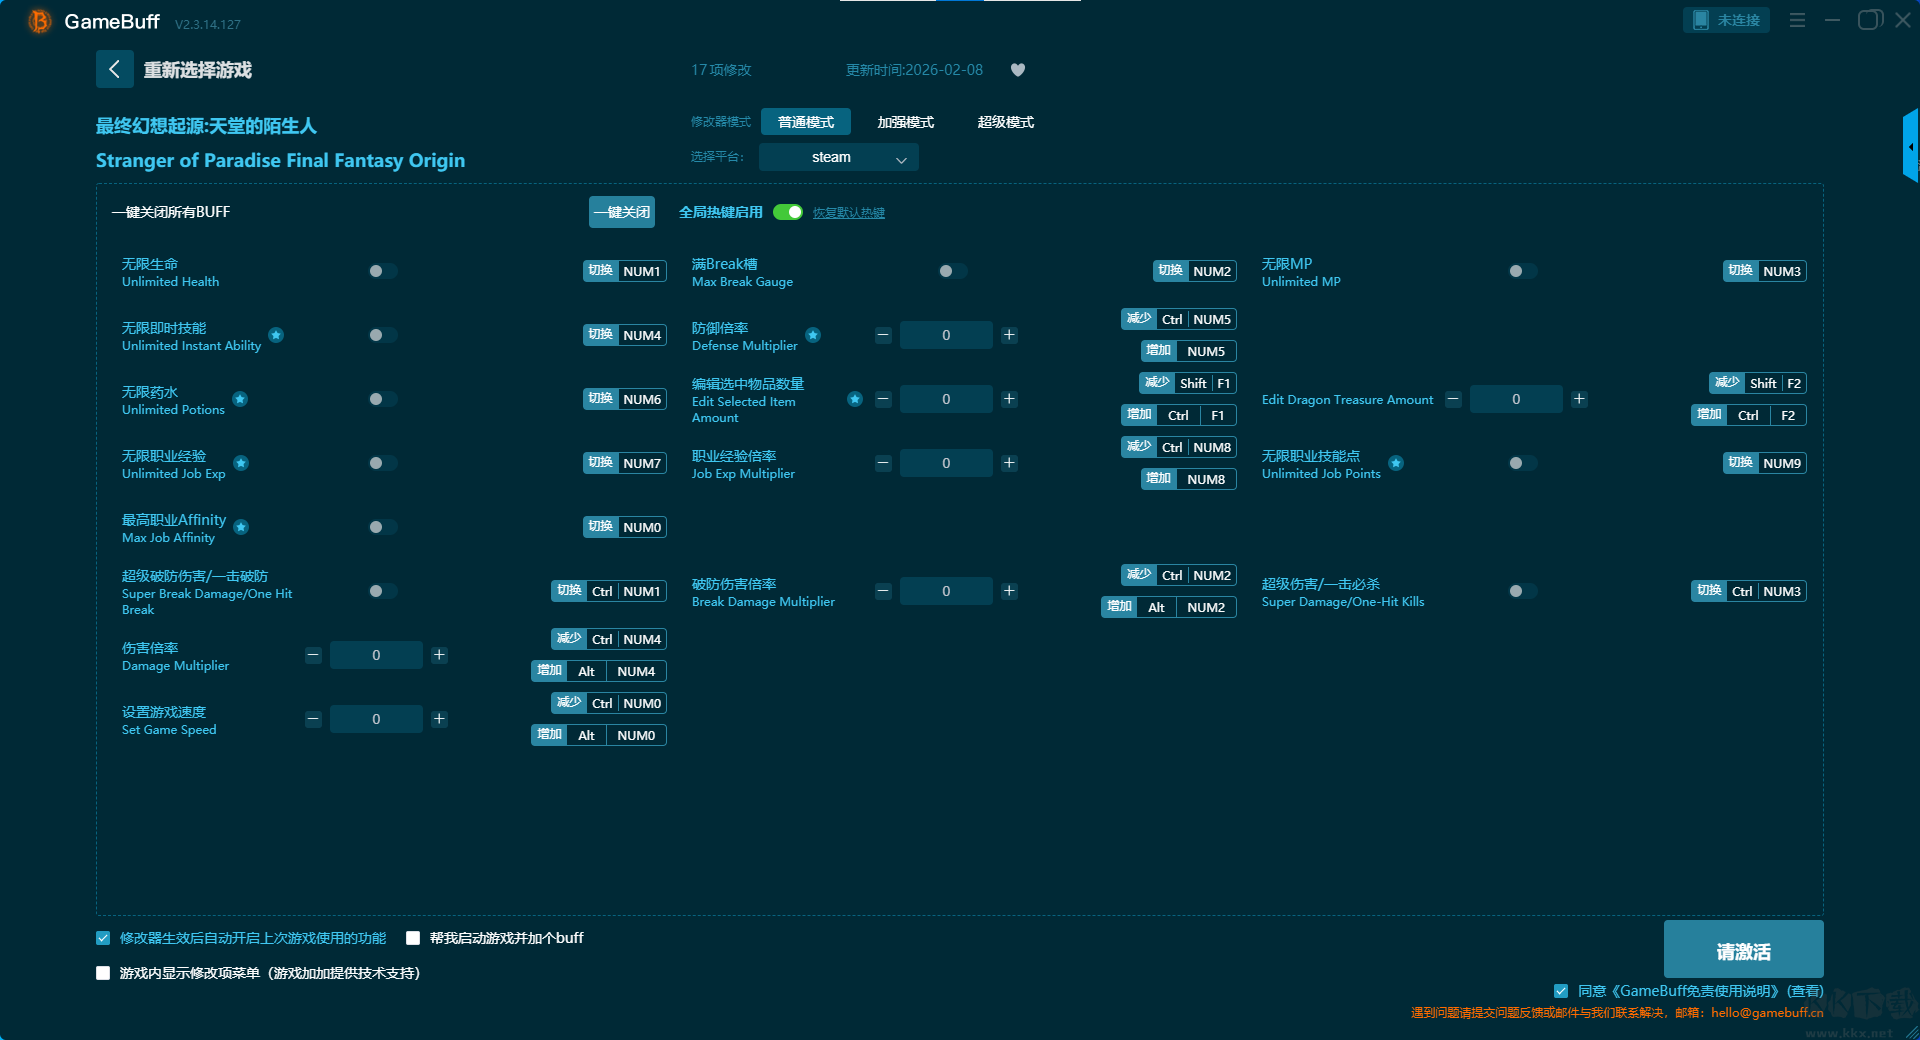Select the super mode tab
The height and width of the screenshot is (1040, 1920).
pyautogui.click(x=1005, y=122)
